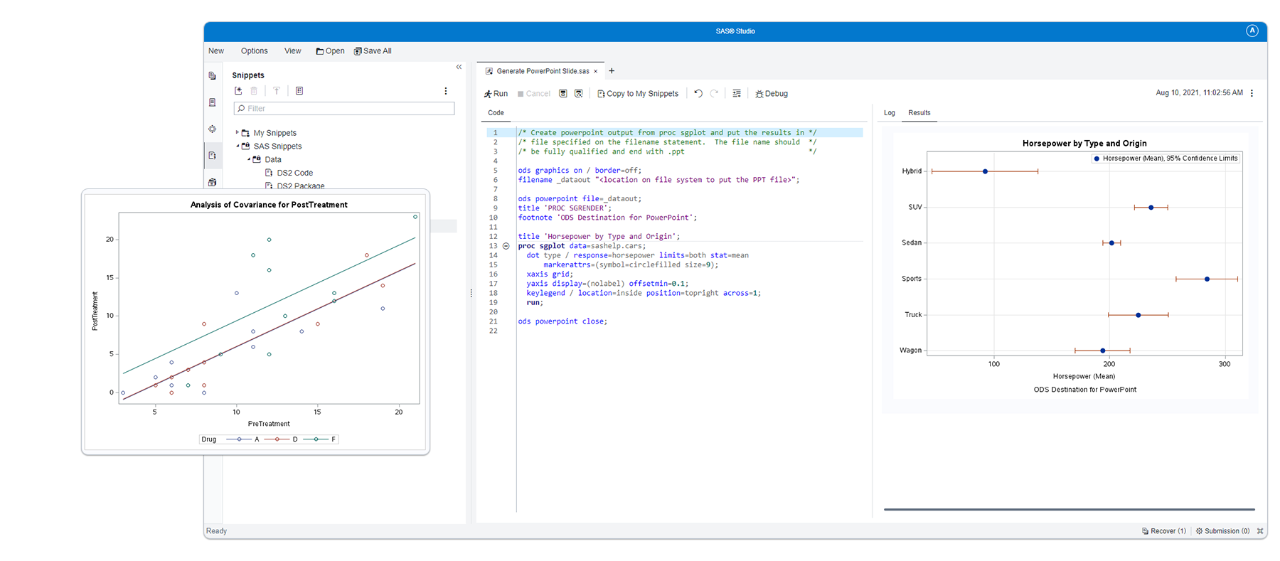Open the Options menu
The height and width of the screenshot is (561, 1280).
click(x=254, y=51)
